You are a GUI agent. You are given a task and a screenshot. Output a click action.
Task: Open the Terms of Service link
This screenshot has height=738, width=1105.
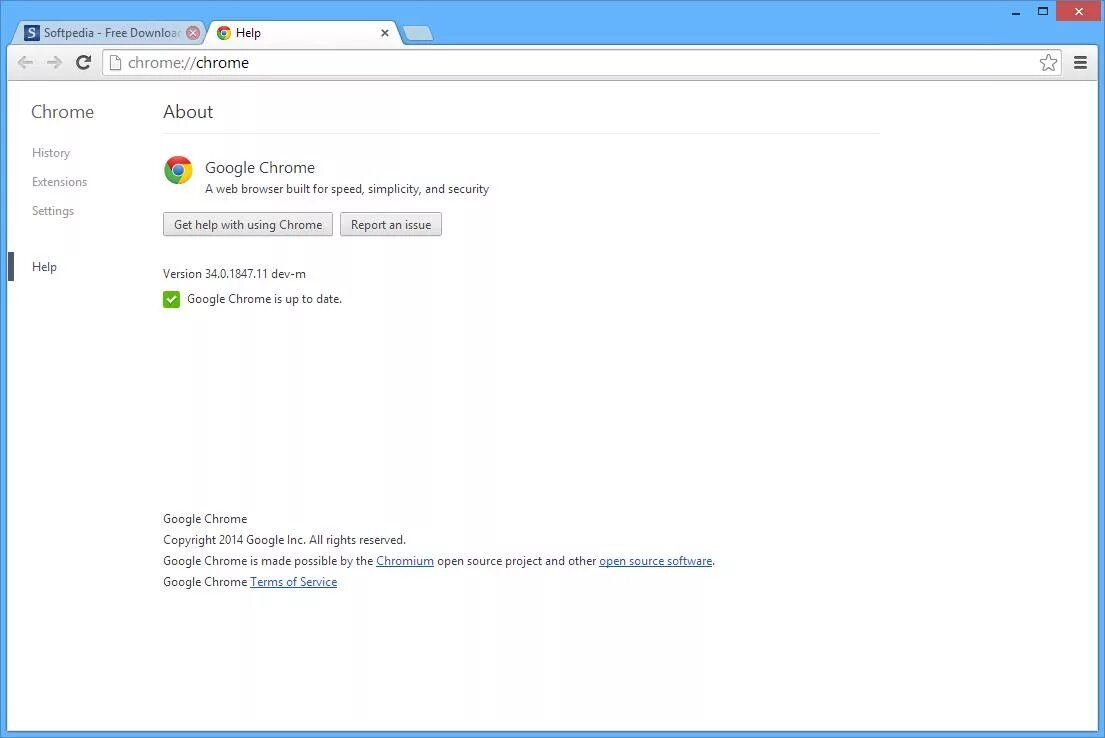pos(293,582)
